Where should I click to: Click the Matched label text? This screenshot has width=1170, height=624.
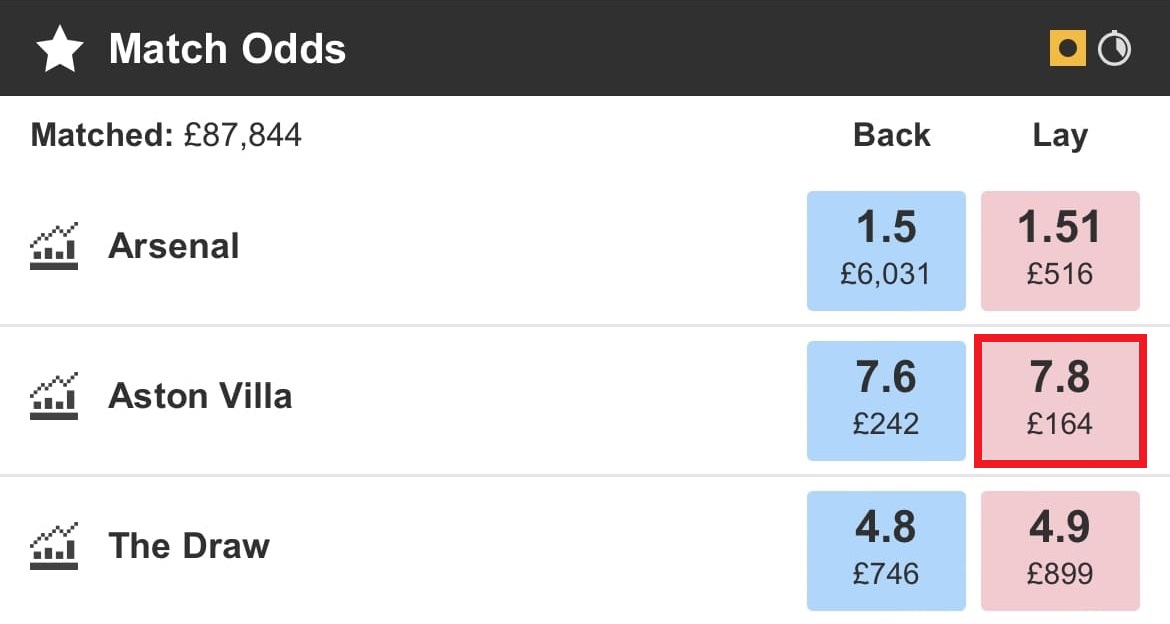pyautogui.click(x=102, y=135)
